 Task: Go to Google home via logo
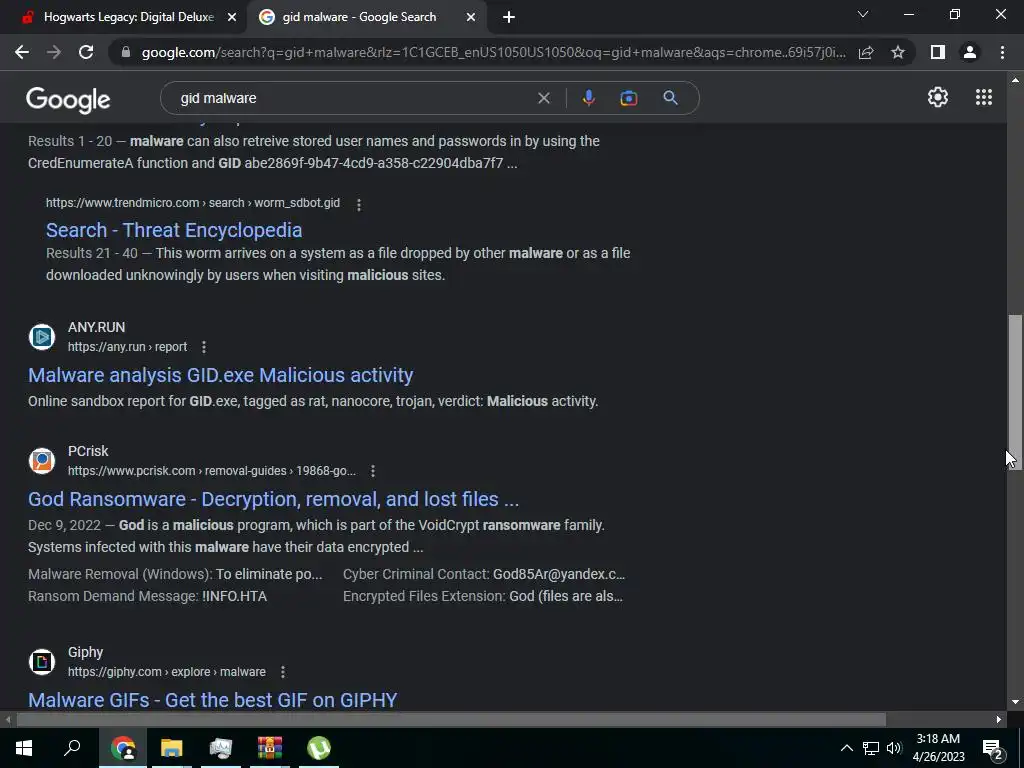68,99
